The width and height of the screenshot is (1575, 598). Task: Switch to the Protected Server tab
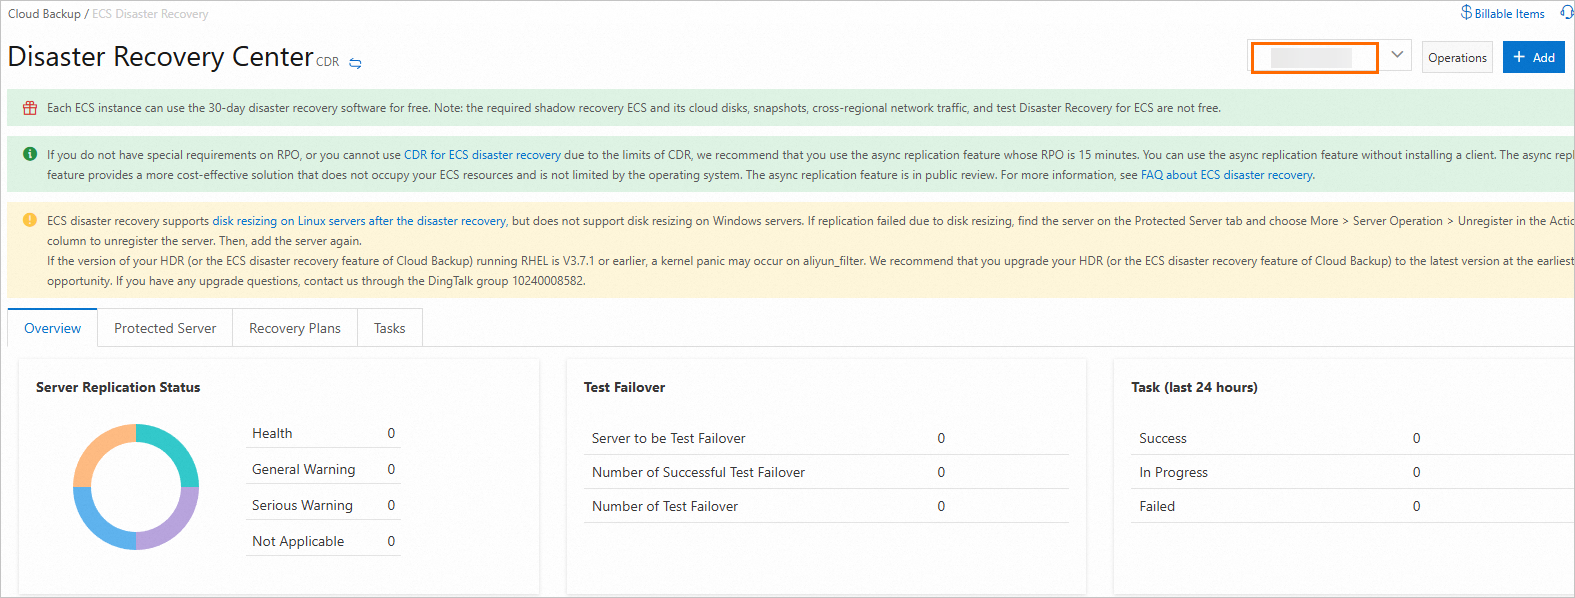[x=165, y=328]
